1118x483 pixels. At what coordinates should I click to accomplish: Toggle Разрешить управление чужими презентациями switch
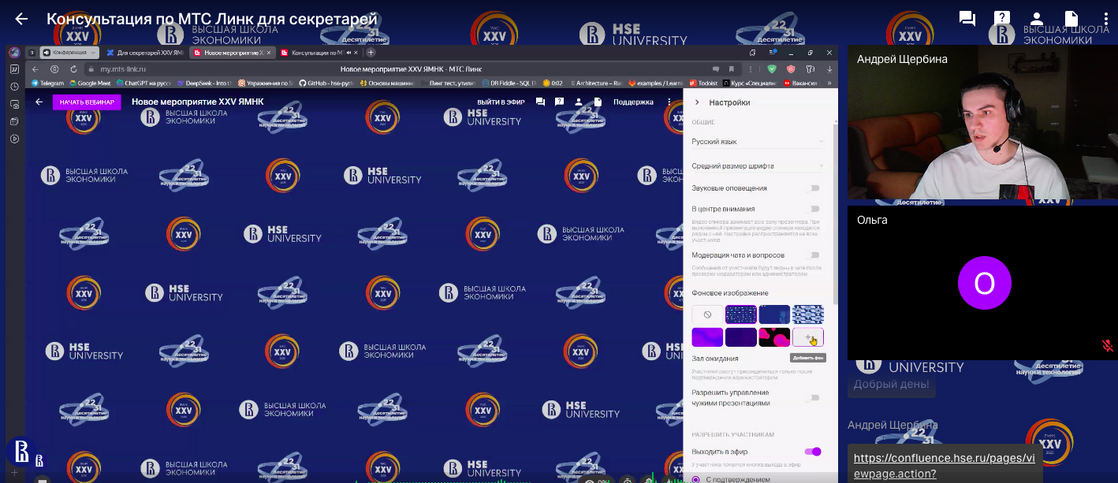812,397
